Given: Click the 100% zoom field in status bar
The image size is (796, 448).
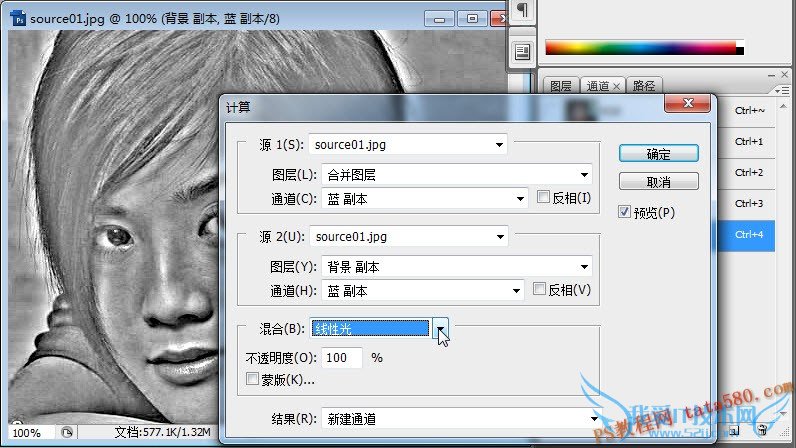Looking at the screenshot, I should coord(29,433).
